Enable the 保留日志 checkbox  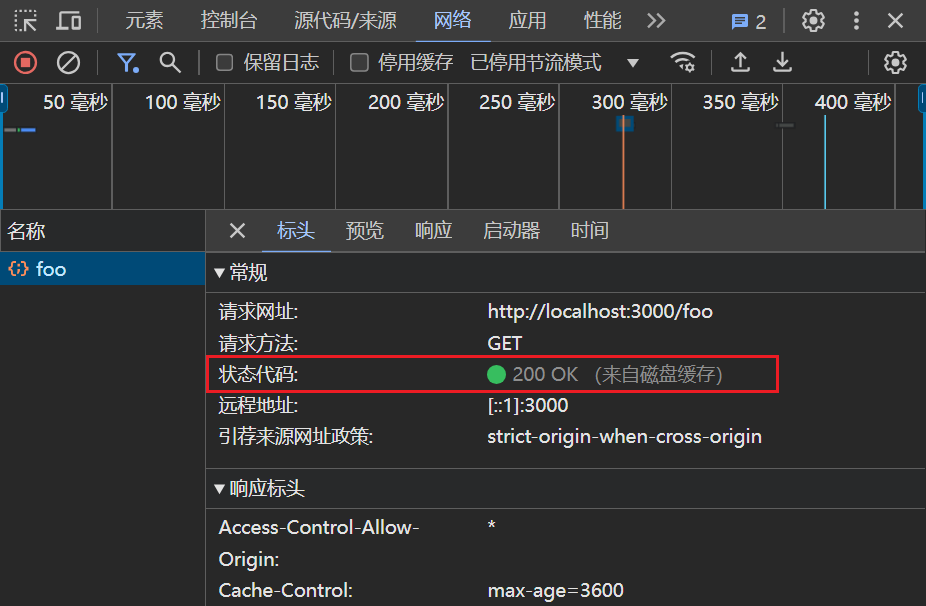224,62
